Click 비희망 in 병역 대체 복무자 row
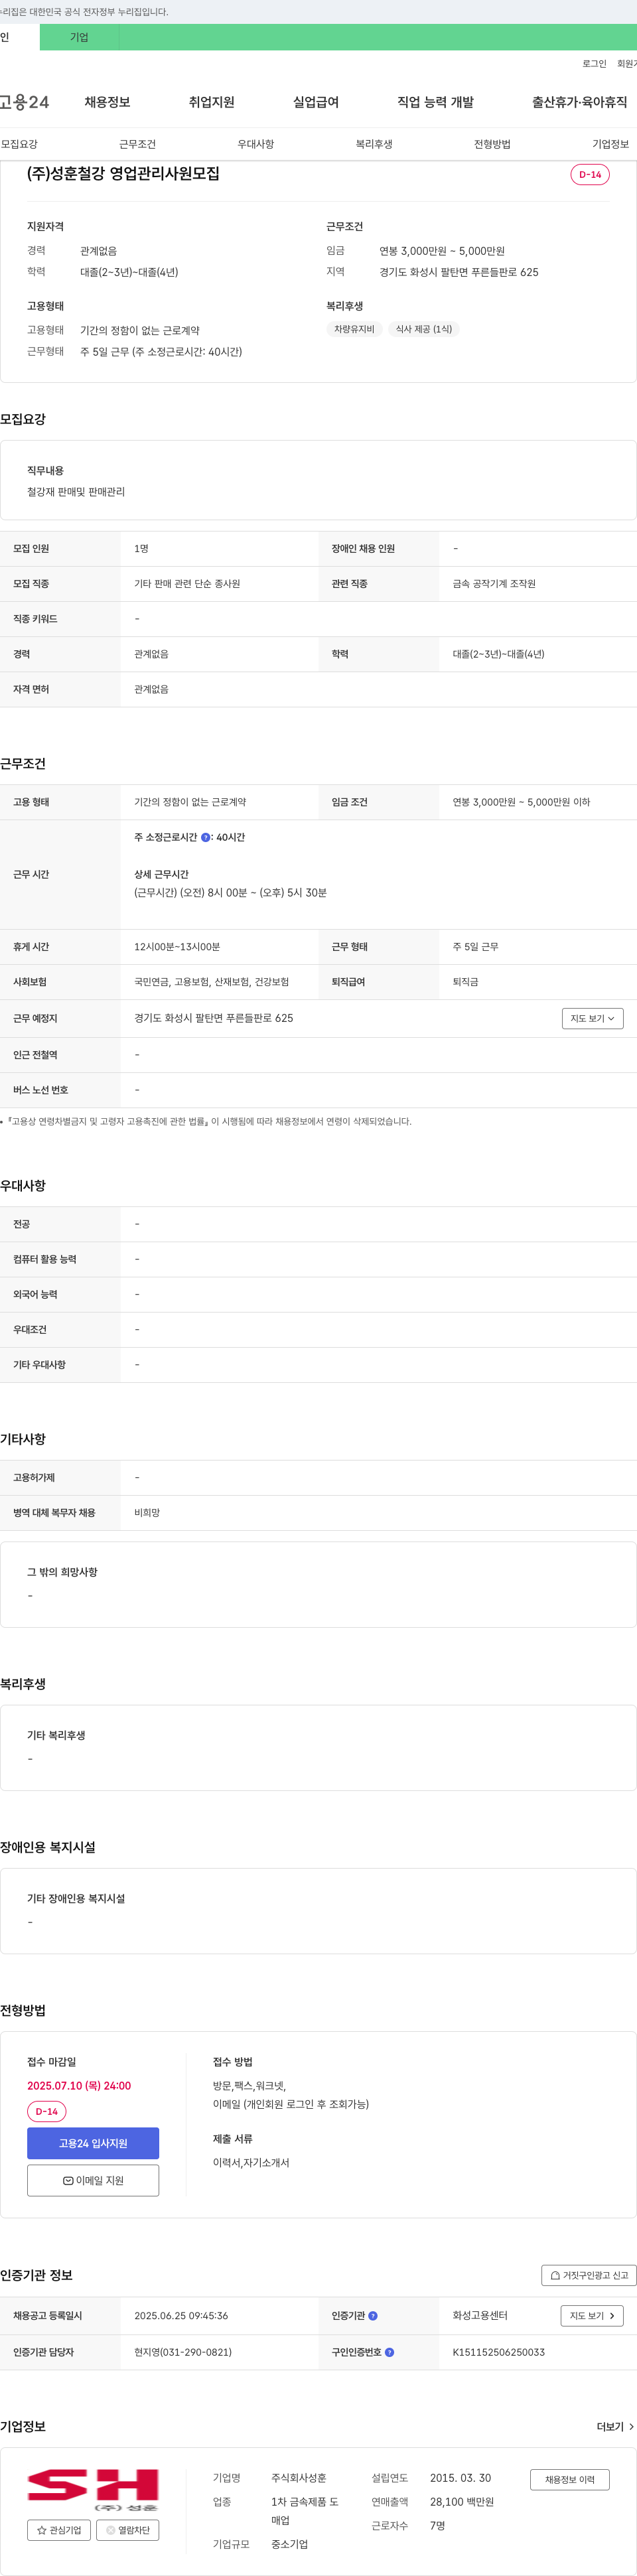This screenshot has height=2576, width=637. pyautogui.click(x=147, y=1512)
